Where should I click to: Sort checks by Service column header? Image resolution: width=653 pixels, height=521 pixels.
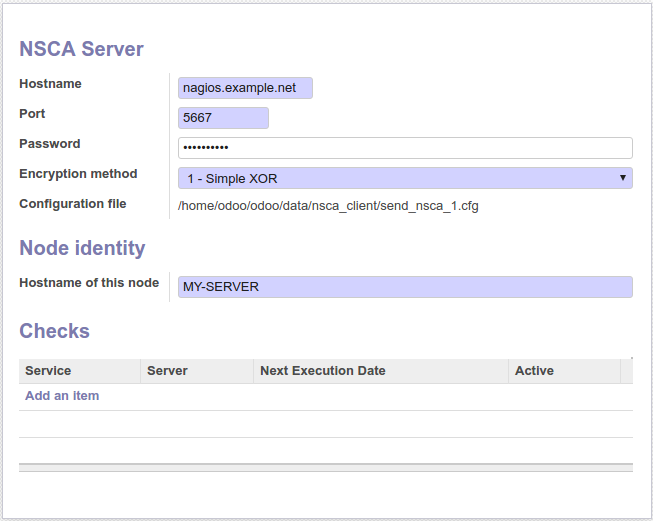click(x=48, y=371)
